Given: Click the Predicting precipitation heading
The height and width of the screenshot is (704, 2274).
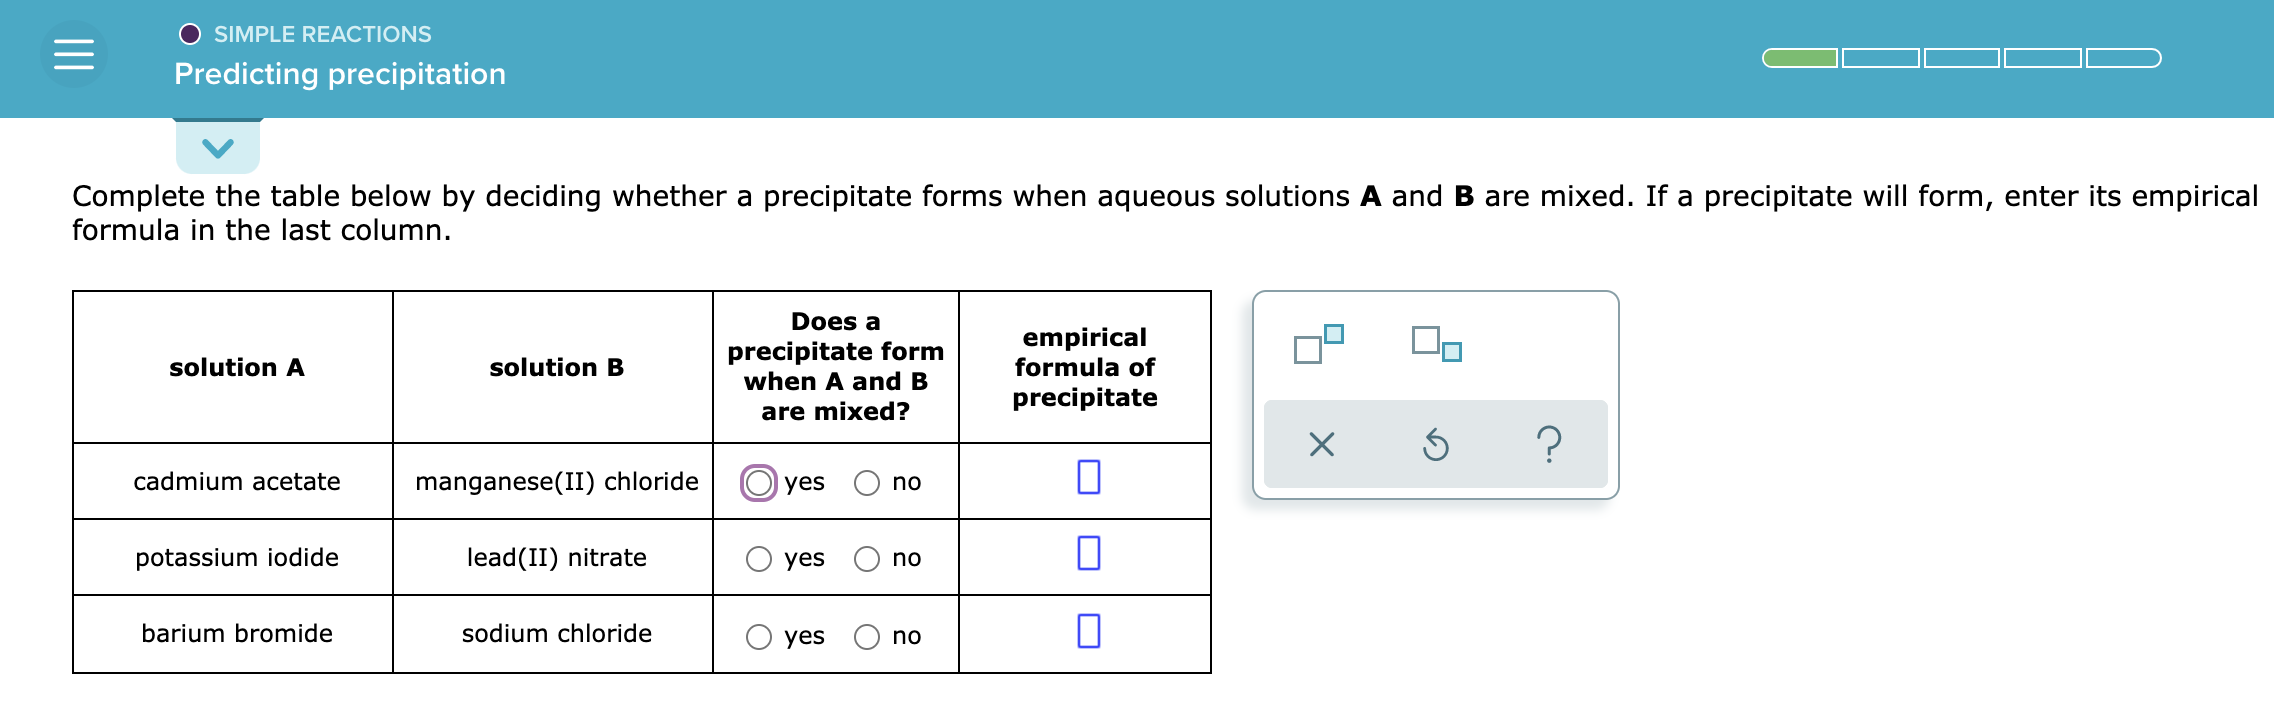Looking at the screenshot, I should tap(338, 73).
